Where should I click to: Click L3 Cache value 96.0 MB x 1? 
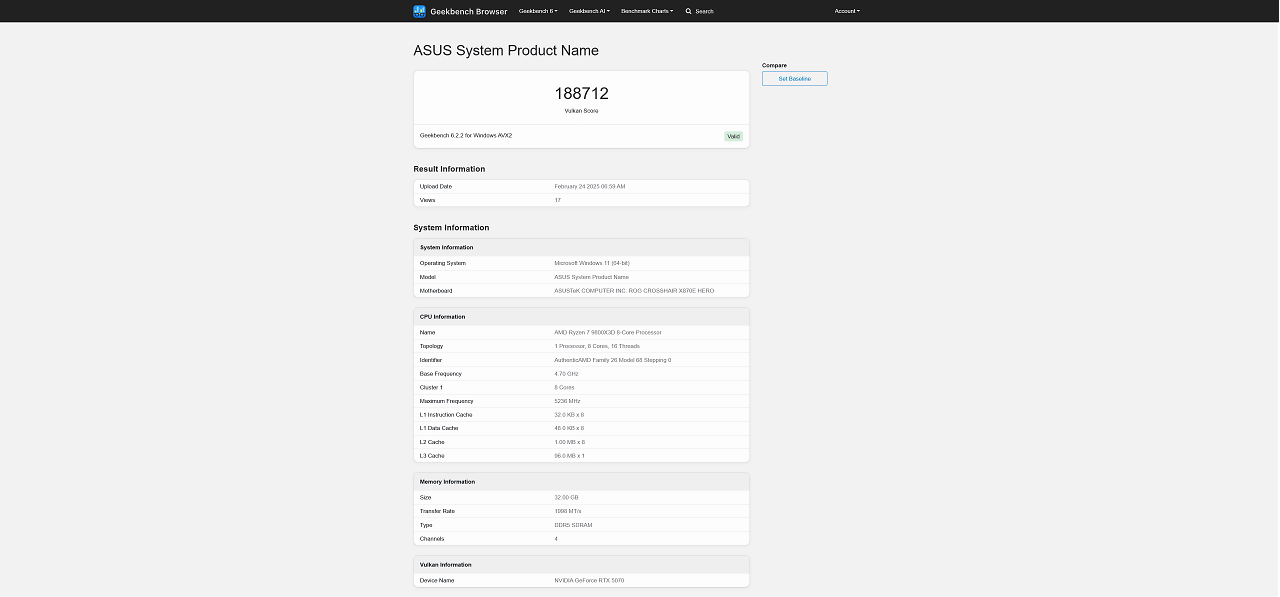569,456
